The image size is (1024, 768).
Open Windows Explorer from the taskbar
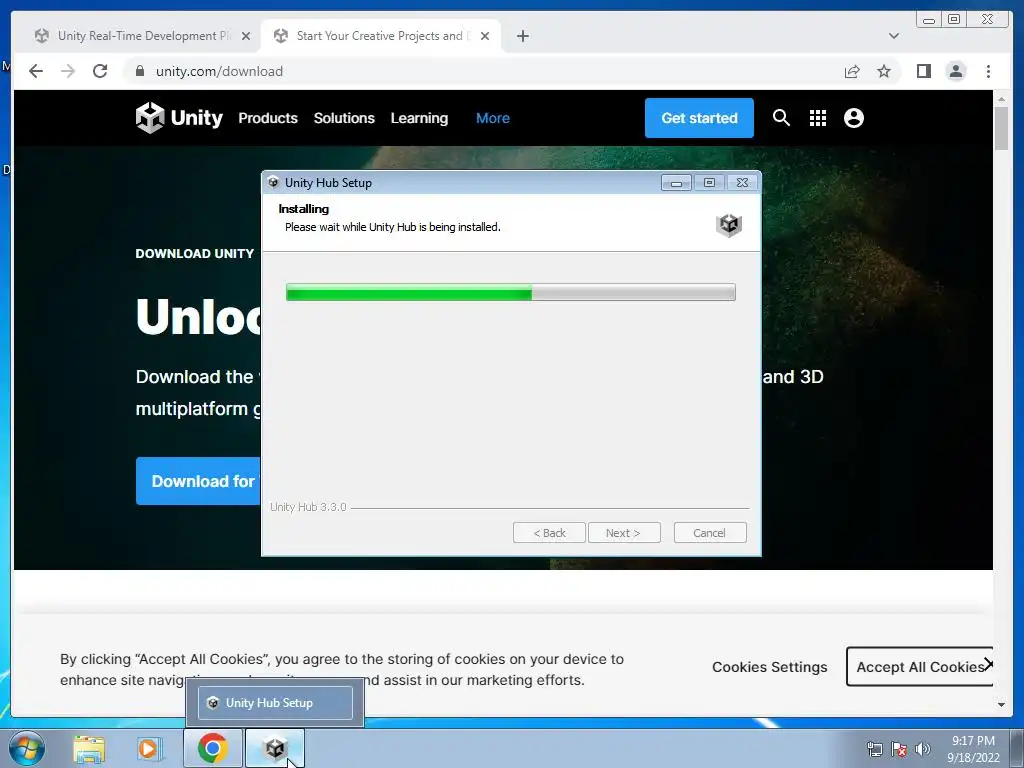[89, 748]
